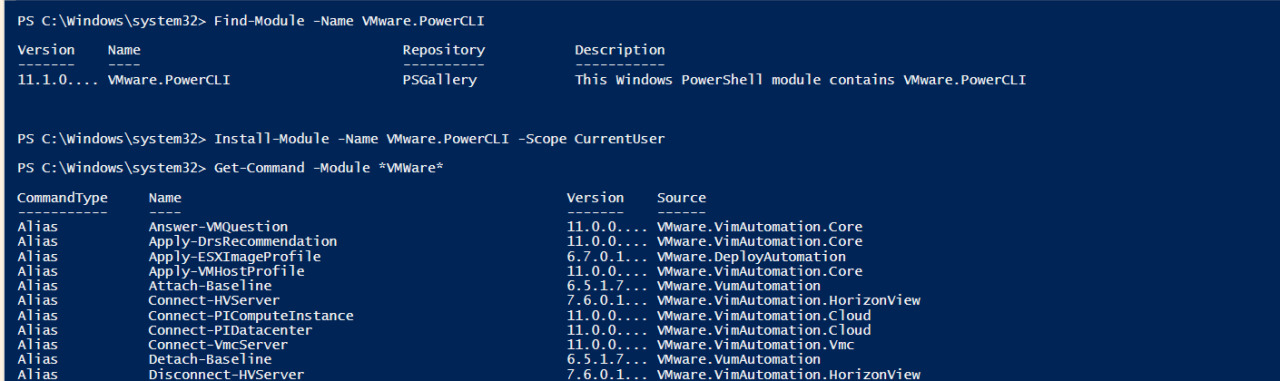Click the Apply-DrsRecommendation alias name
Image resolution: width=1280 pixels, height=381 pixels.
click(243, 242)
